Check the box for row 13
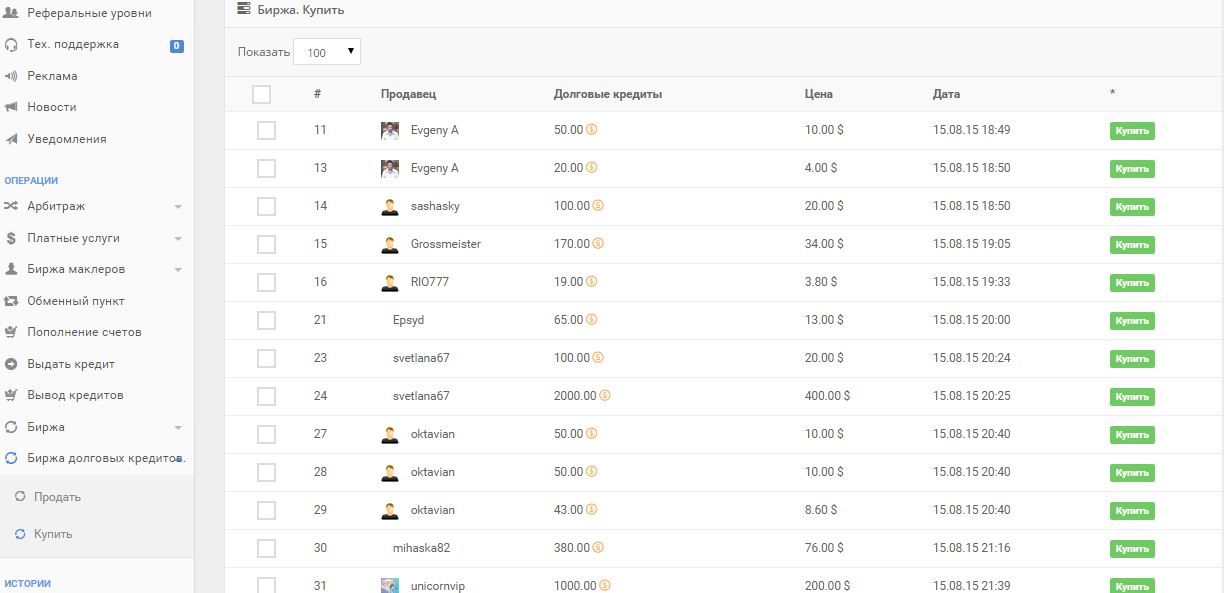This screenshot has width=1224, height=593. click(x=266, y=168)
